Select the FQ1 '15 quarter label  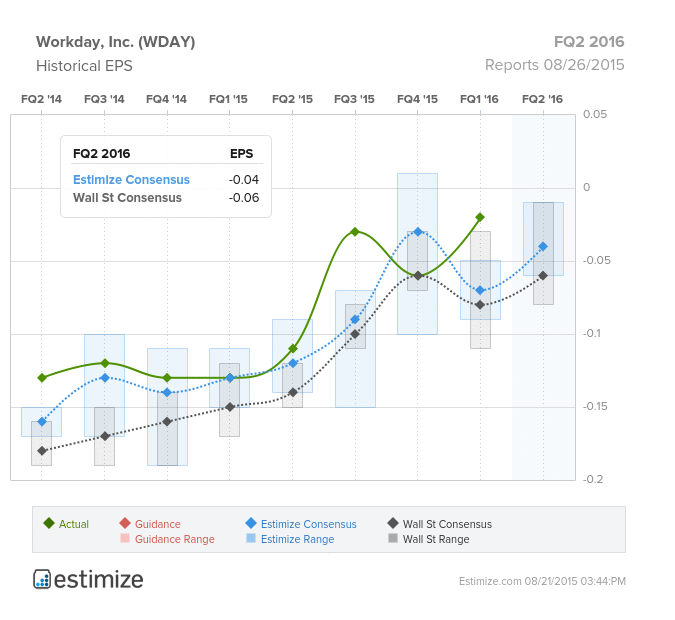click(229, 99)
